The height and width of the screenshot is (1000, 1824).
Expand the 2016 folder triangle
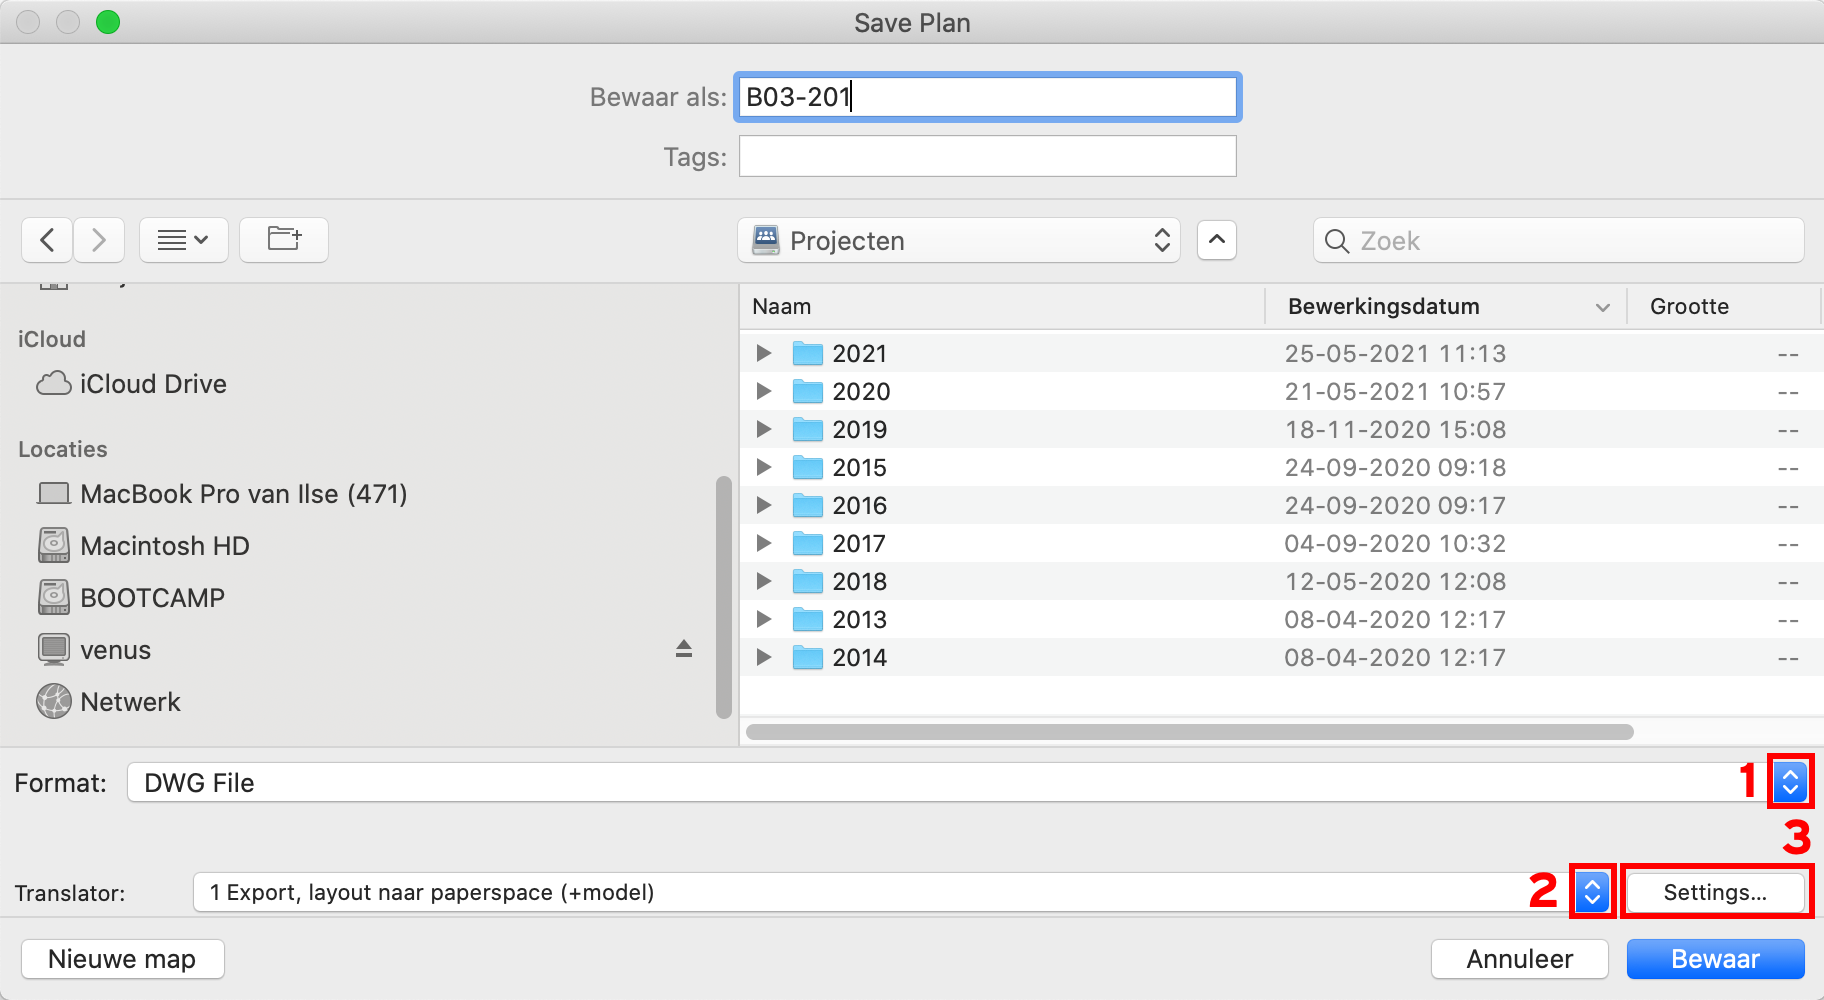[764, 505]
